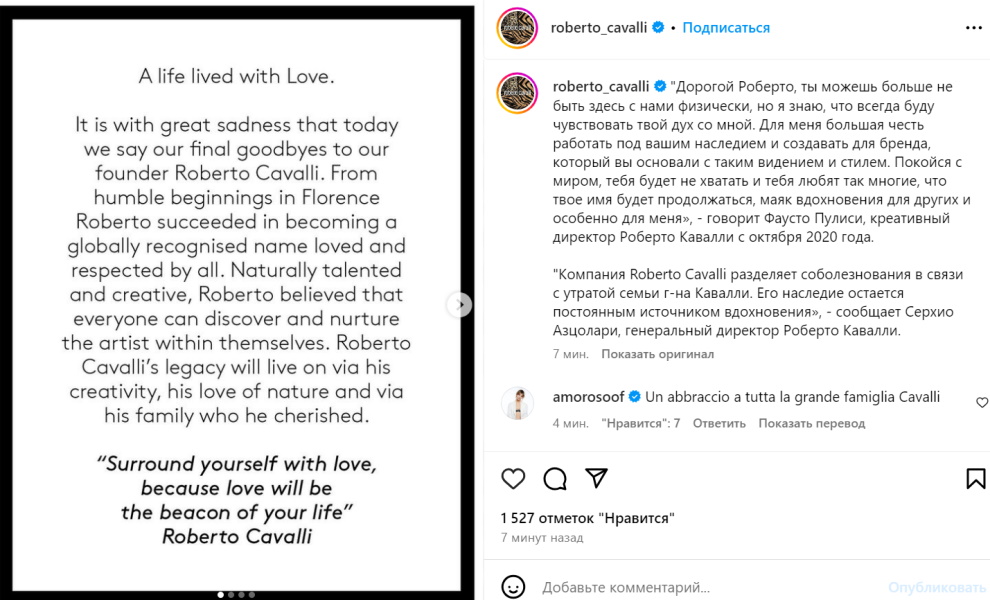990x600 pixels.
Task: Save post with bookmark icon
Action: [x=976, y=479]
